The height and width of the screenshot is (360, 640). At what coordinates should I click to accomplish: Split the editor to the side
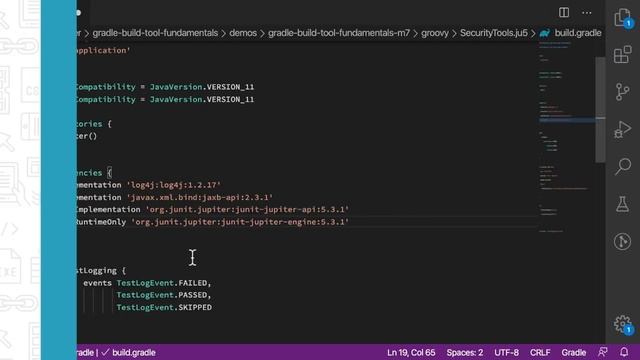tap(564, 13)
